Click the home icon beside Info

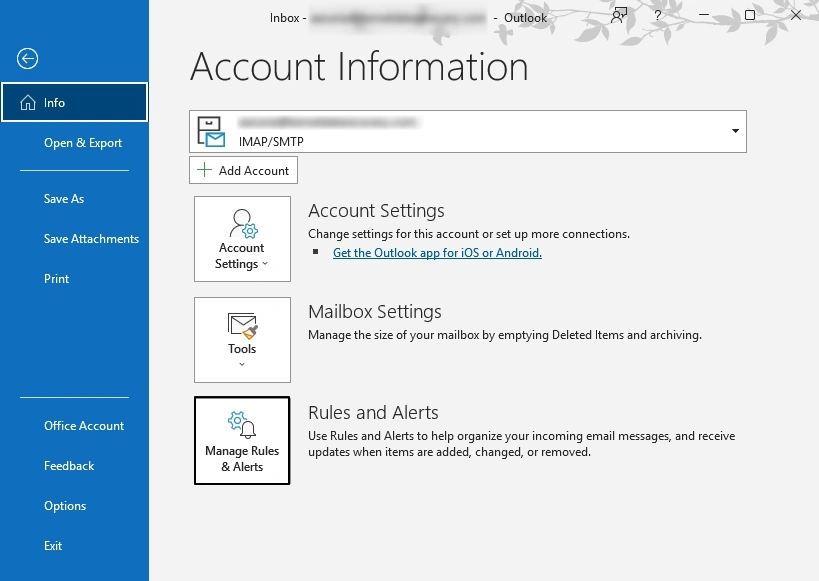coord(28,102)
